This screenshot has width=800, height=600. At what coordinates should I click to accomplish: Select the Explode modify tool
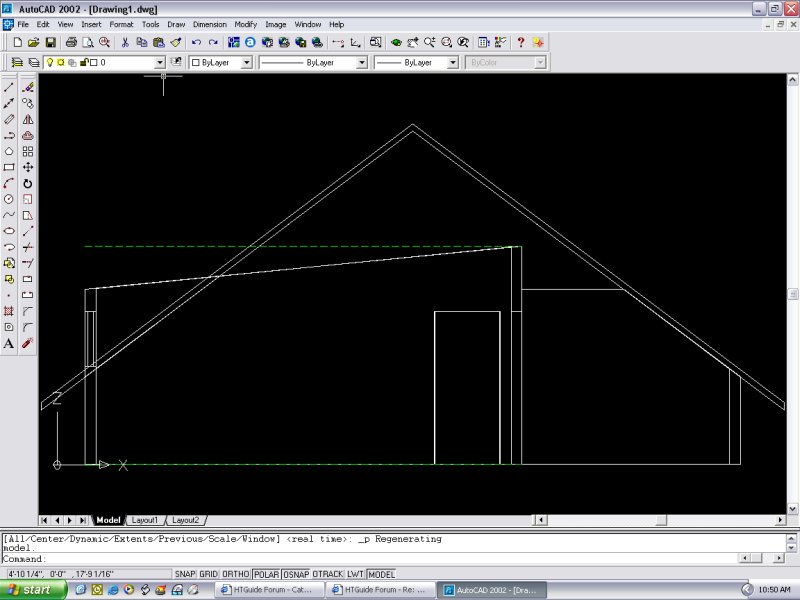point(28,343)
